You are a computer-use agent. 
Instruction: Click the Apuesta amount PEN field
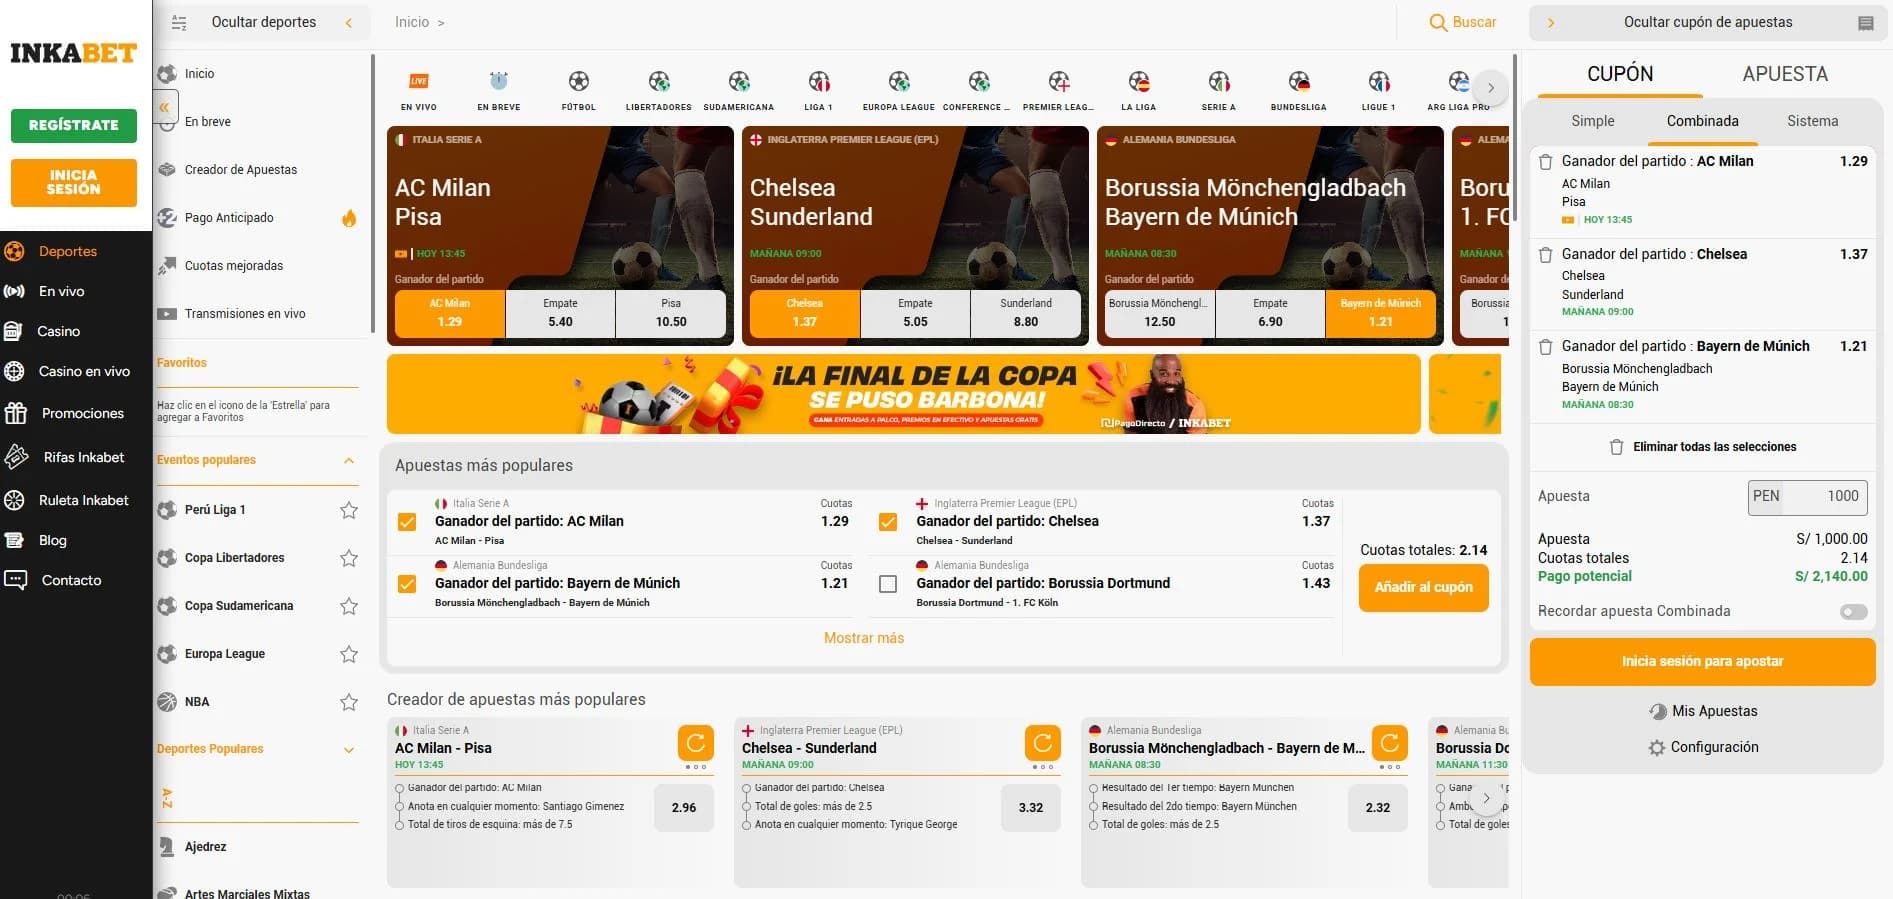(x=1807, y=496)
